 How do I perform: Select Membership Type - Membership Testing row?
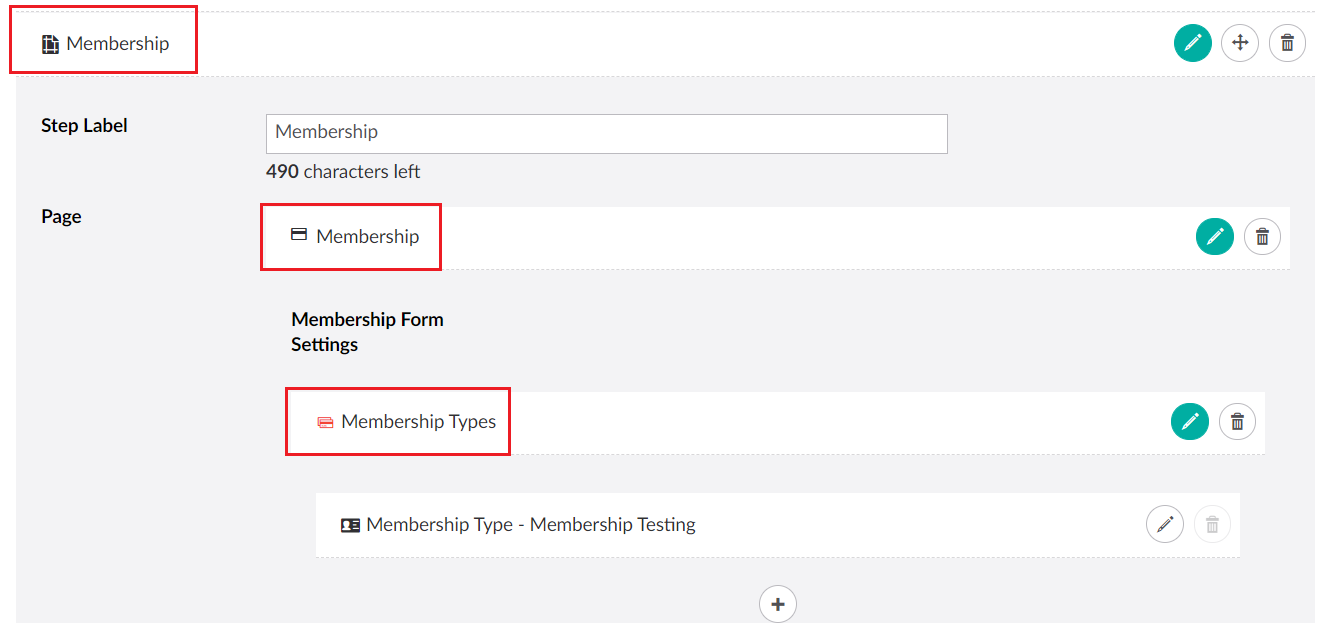(530, 525)
